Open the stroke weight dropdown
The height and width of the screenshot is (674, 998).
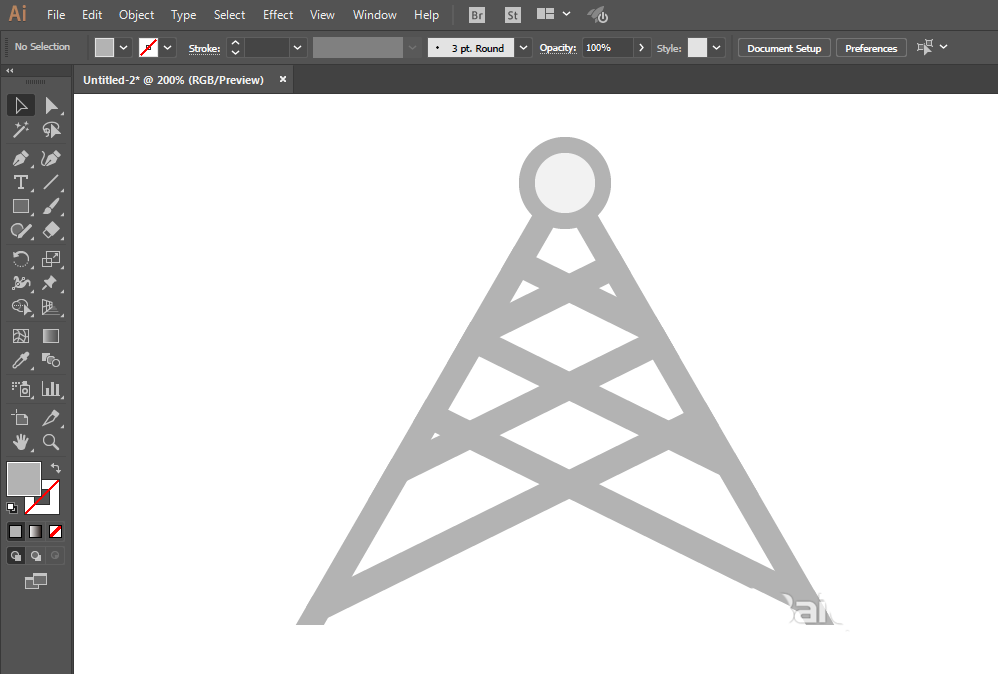298,48
